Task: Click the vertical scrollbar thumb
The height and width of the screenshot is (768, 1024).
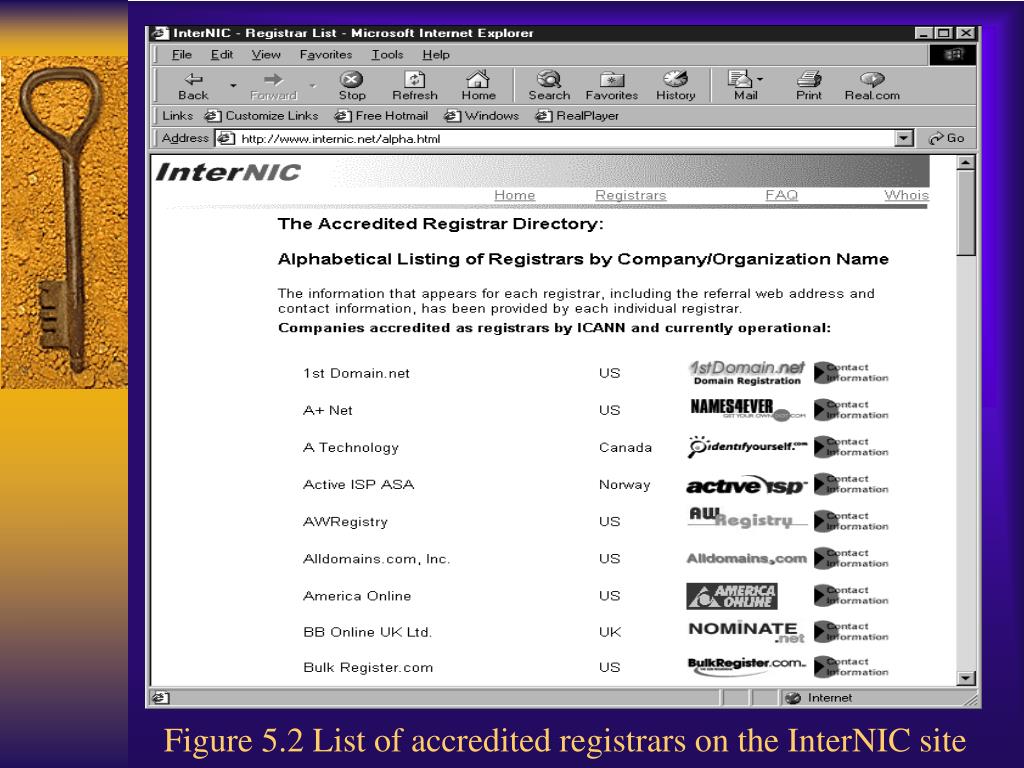Action: (x=966, y=214)
